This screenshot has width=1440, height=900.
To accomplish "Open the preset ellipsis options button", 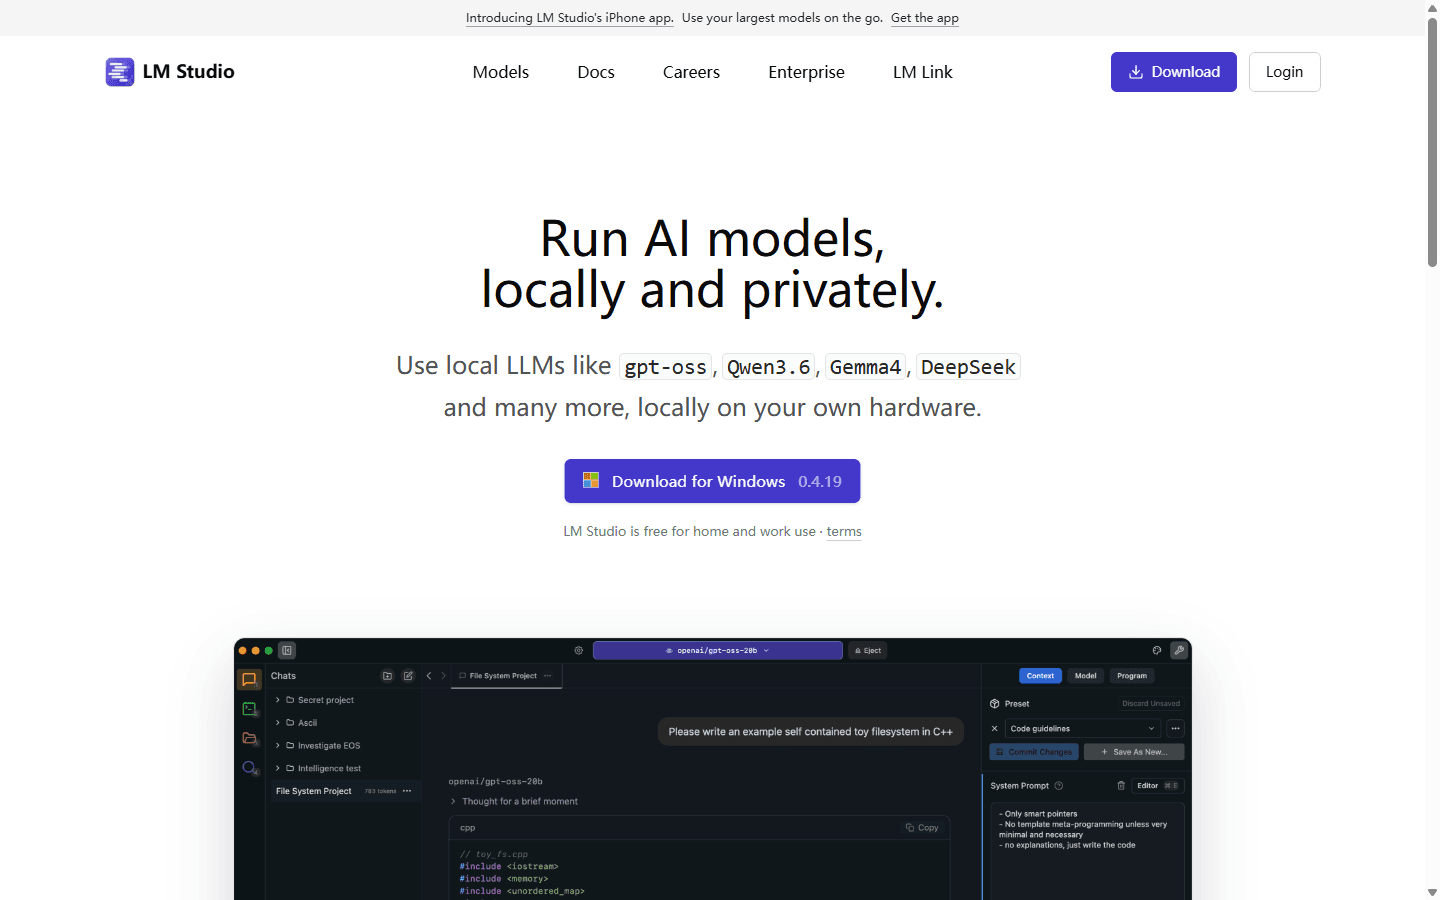I will click(1176, 729).
